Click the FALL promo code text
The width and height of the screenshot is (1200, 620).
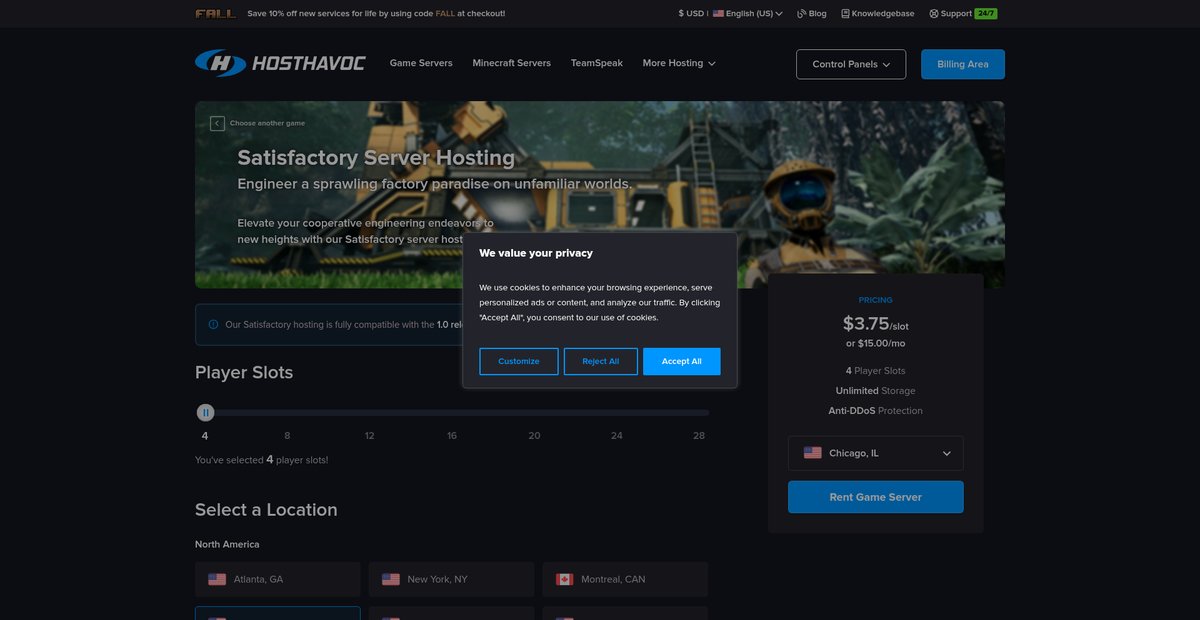pyautogui.click(x=446, y=14)
